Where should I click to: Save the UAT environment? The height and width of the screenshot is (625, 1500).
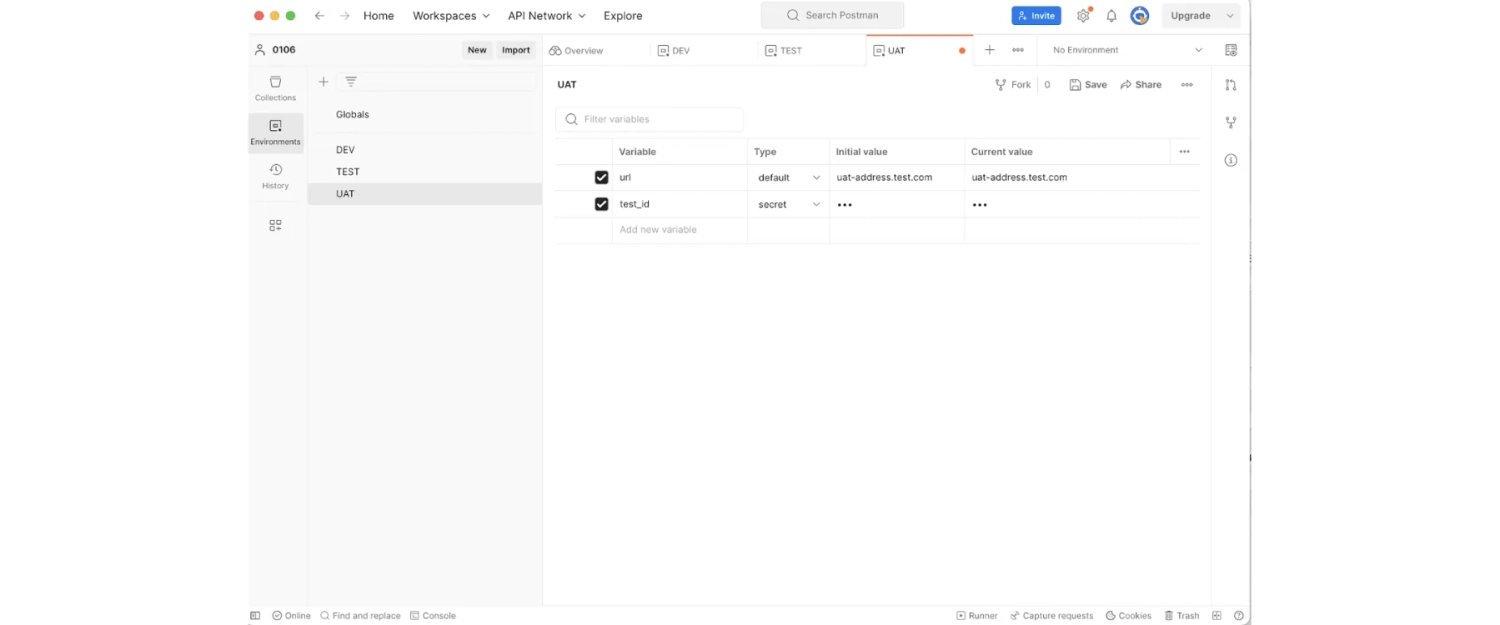[x=1088, y=85]
